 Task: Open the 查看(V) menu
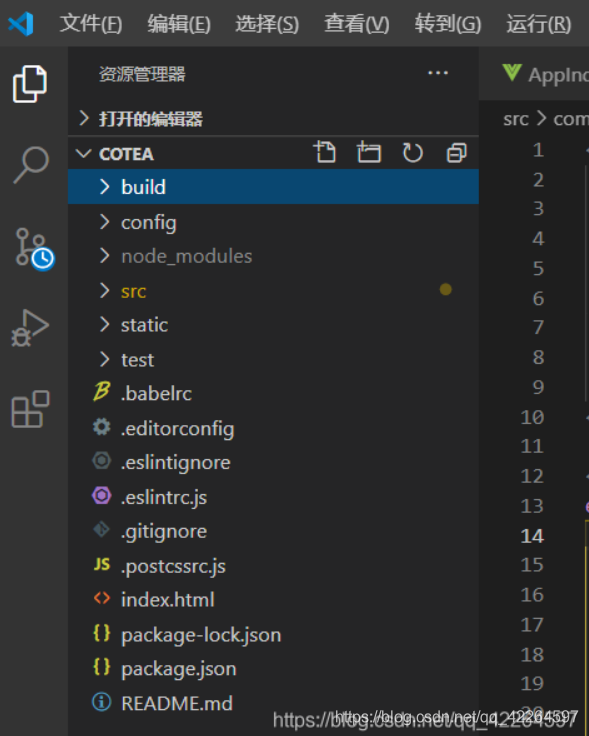coord(357,23)
